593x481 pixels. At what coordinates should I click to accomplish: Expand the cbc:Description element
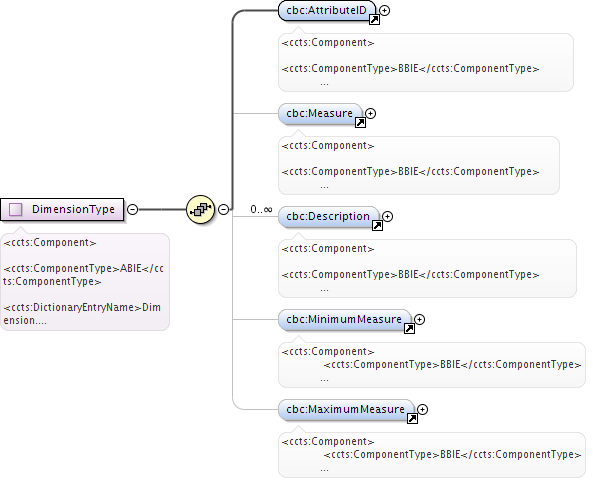click(388, 216)
